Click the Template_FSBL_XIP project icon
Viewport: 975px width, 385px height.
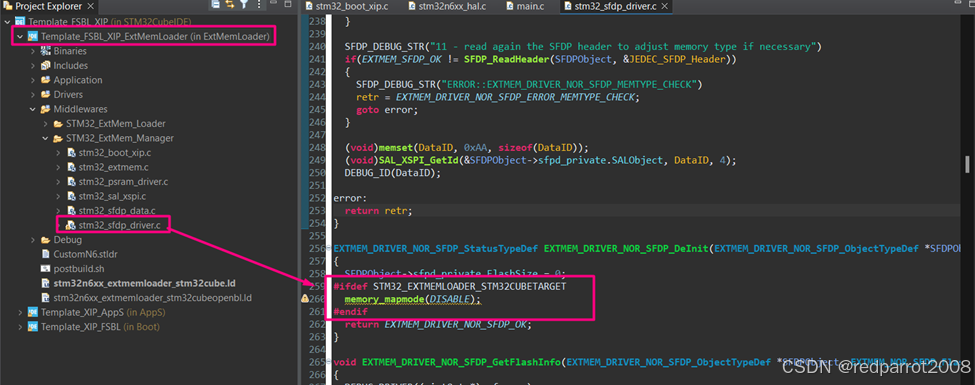20,22
